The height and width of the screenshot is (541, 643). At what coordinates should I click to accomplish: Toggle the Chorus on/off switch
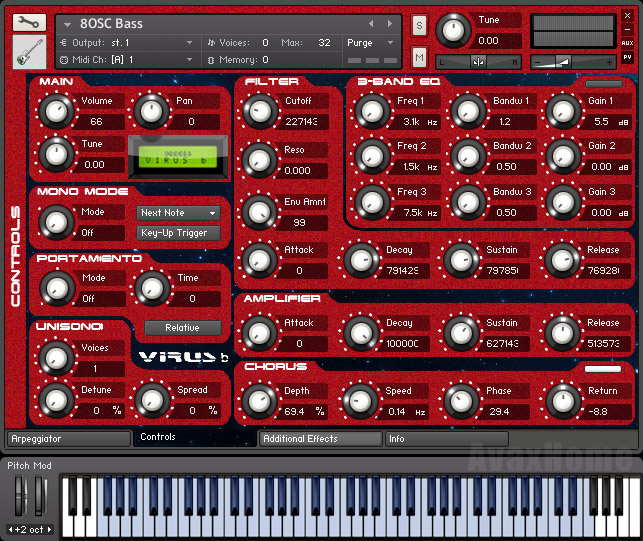pyautogui.click(x=603, y=369)
